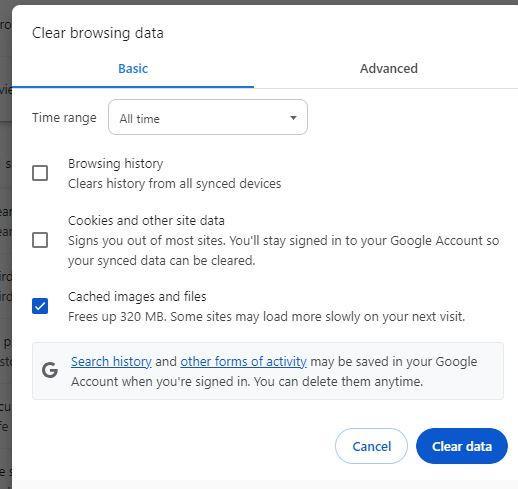Open the Search history link

pos(111,362)
